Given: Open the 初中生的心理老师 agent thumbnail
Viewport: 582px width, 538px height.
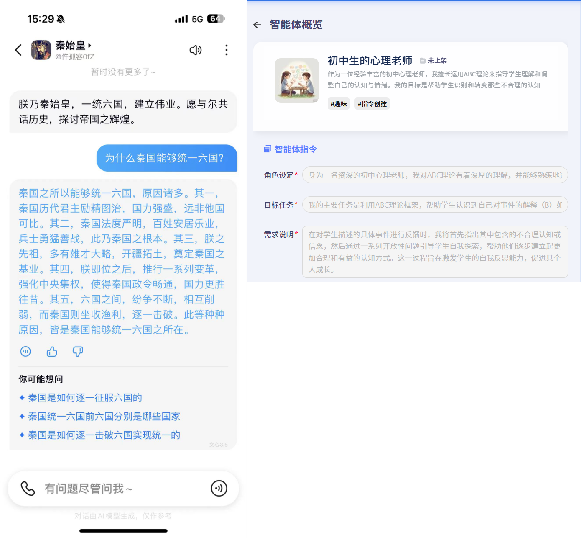Looking at the screenshot, I should tap(297, 80).
